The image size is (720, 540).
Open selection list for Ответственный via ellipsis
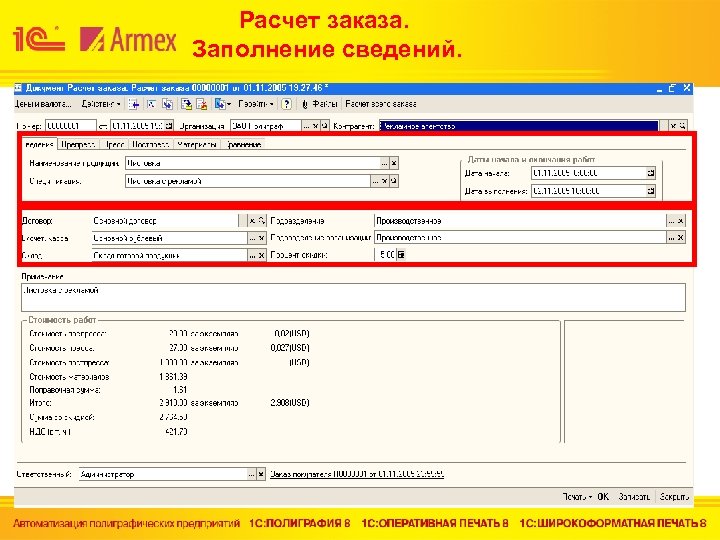click(251, 474)
